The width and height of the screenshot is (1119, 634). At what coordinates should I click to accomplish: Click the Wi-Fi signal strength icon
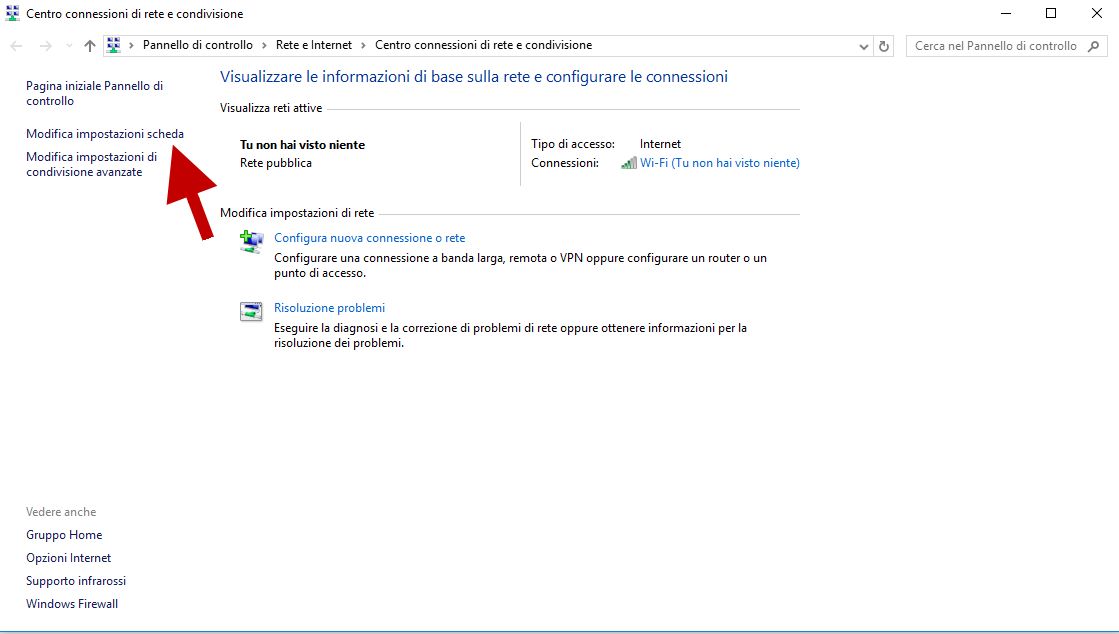click(x=628, y=163)
